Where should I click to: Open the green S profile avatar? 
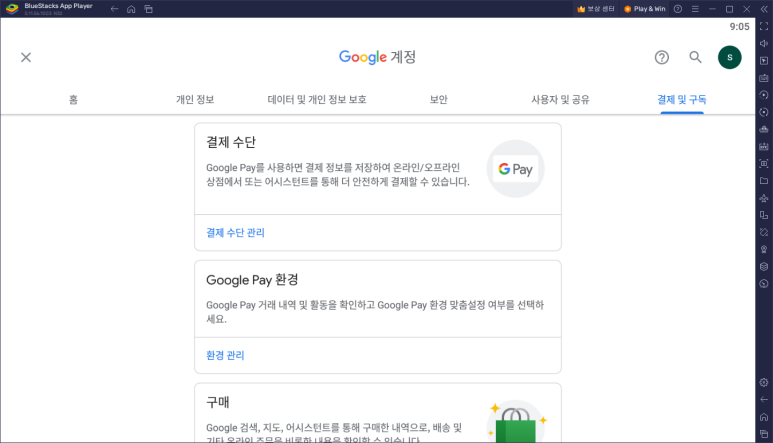coord(730,57)
